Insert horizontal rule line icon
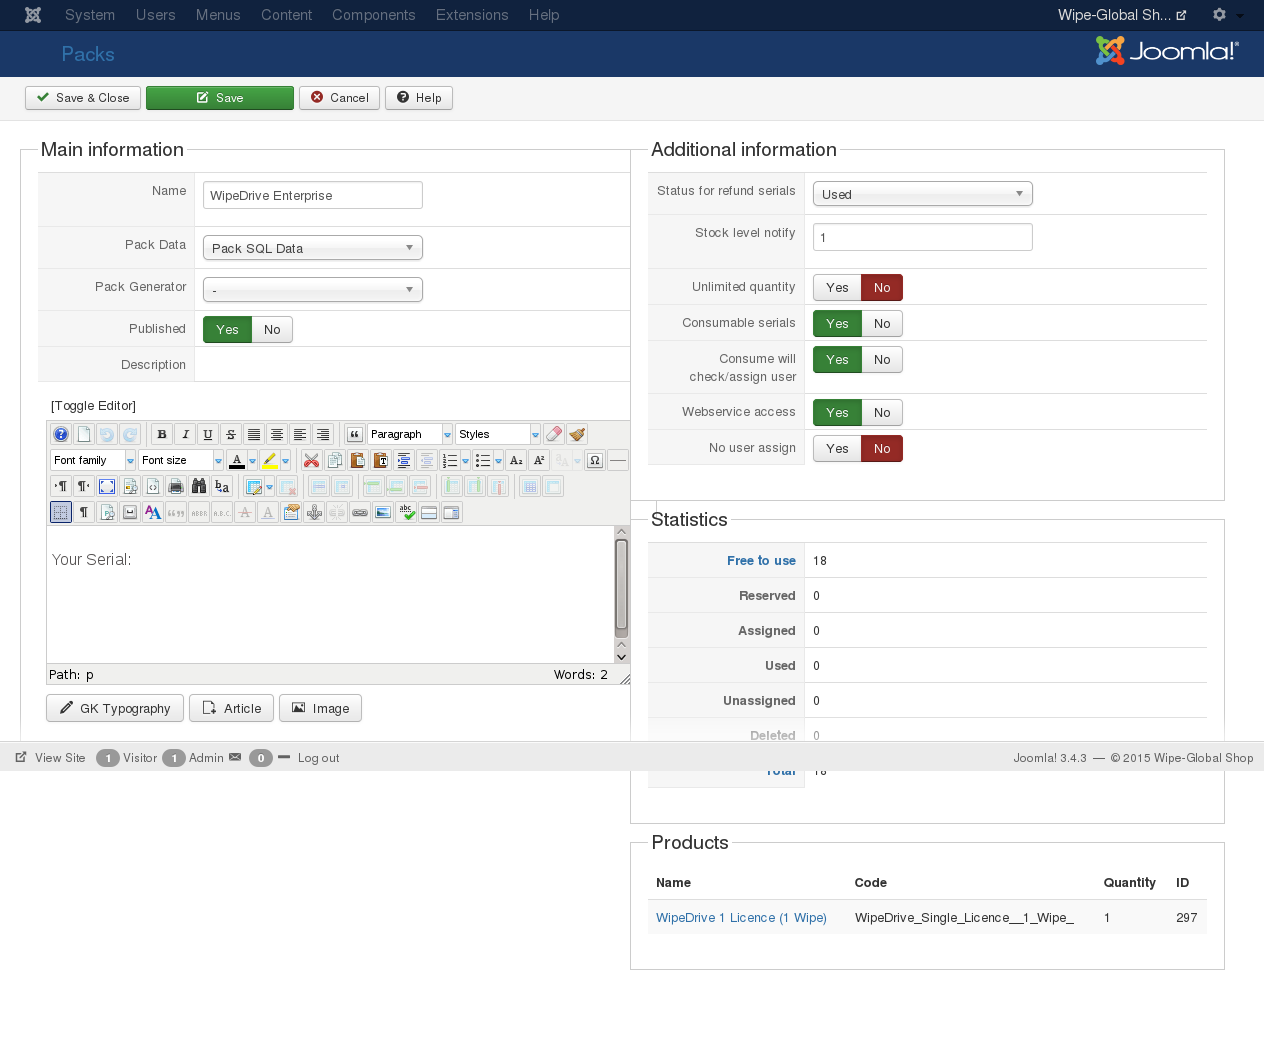 pyautogui.click(x=618, y=460)
